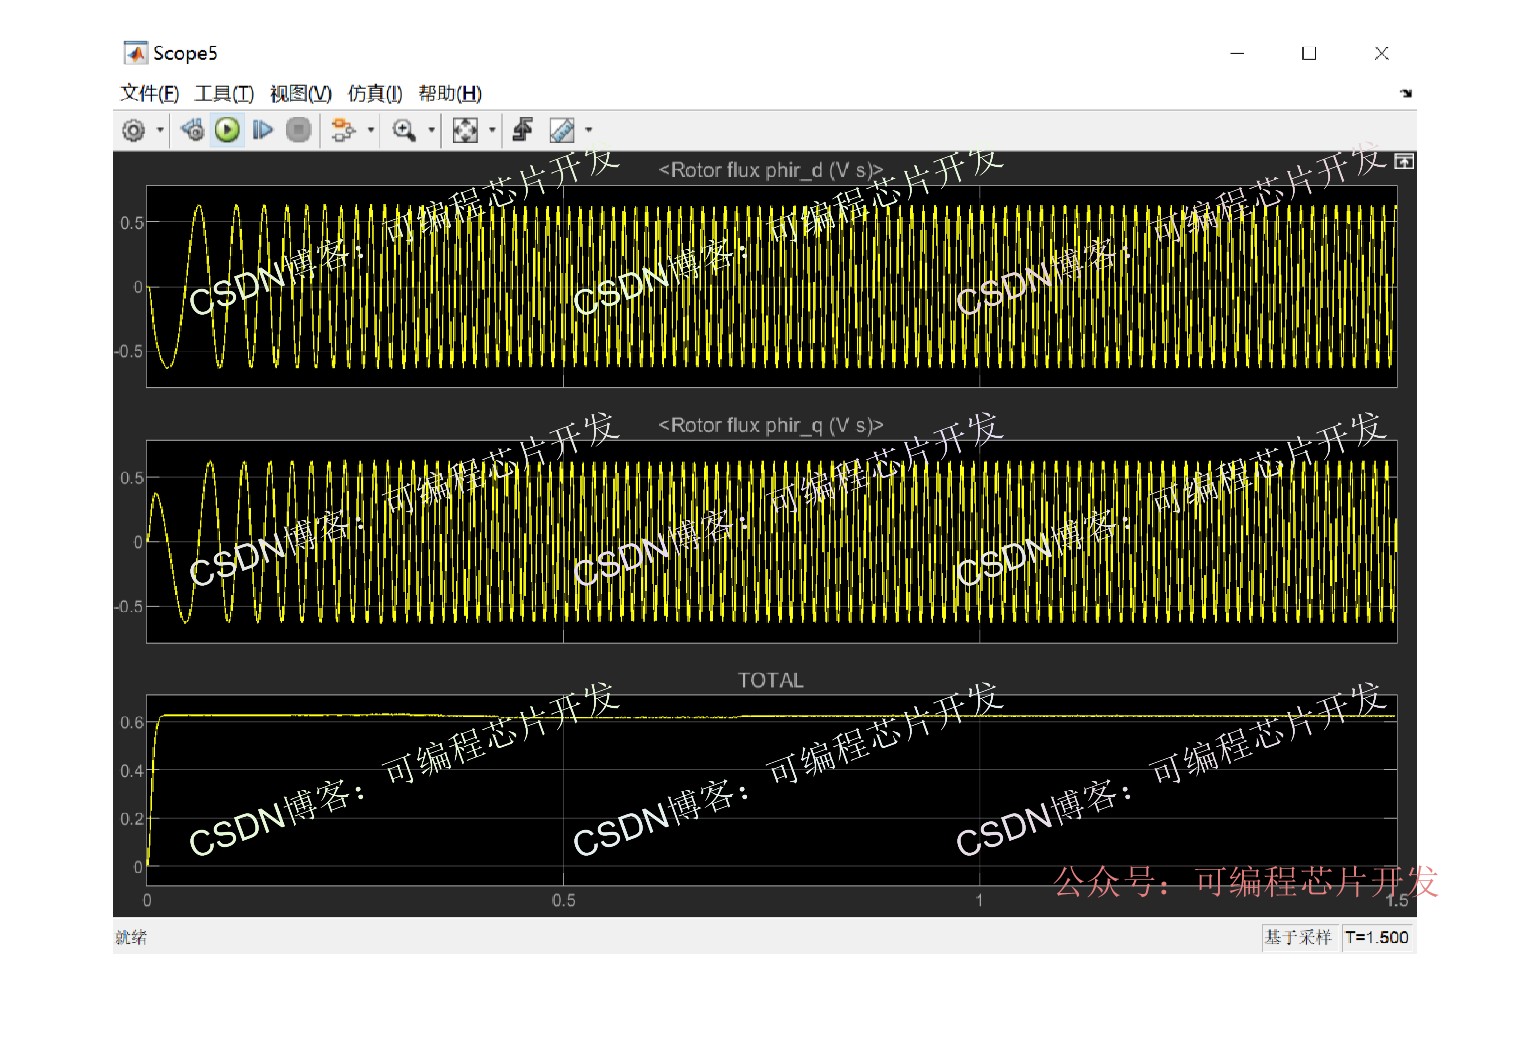The width and height of the screenshot is (1531, 1056).
Task: Toggle the Cursor Measurements ruler icon
Action: click(x=562, y=130)
